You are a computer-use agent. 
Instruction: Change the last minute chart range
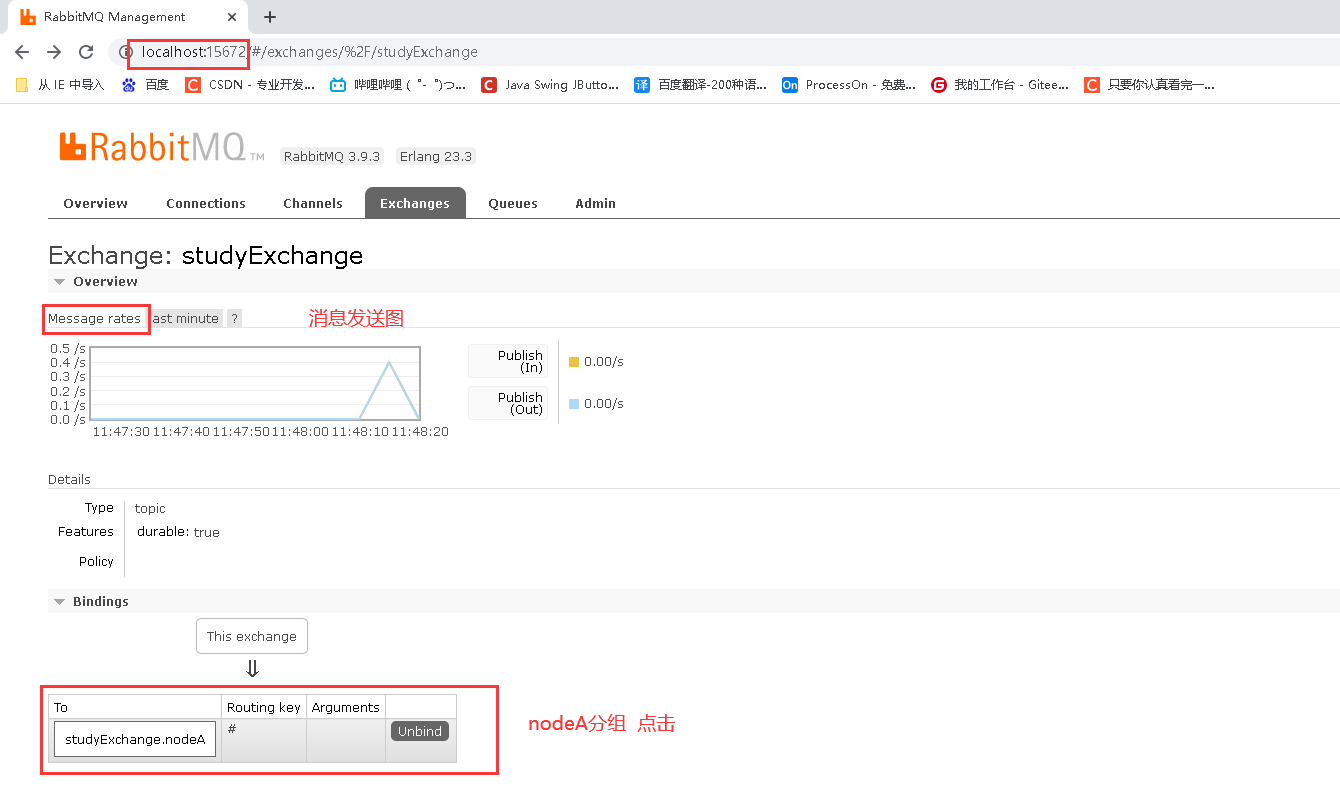pyautogui.click(x=186, y=318)
